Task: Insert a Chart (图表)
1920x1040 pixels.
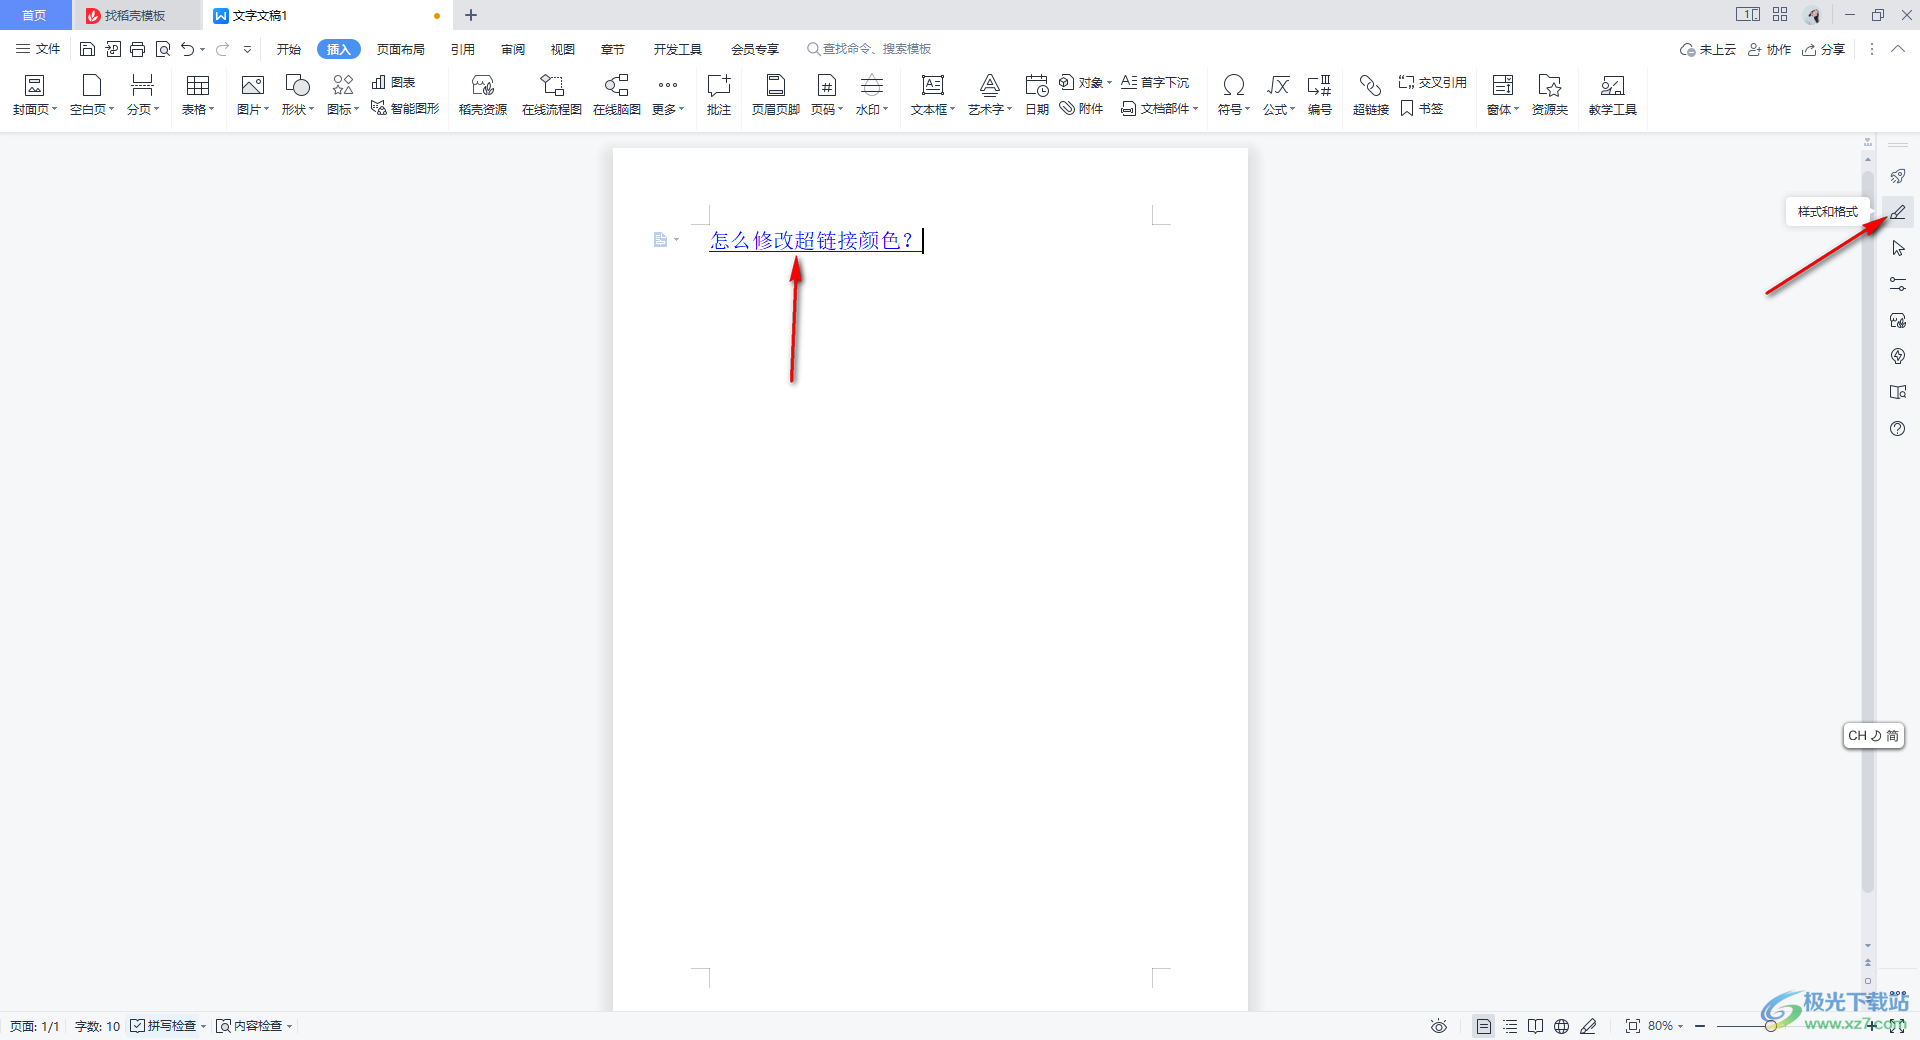Action: coord(393,82)
